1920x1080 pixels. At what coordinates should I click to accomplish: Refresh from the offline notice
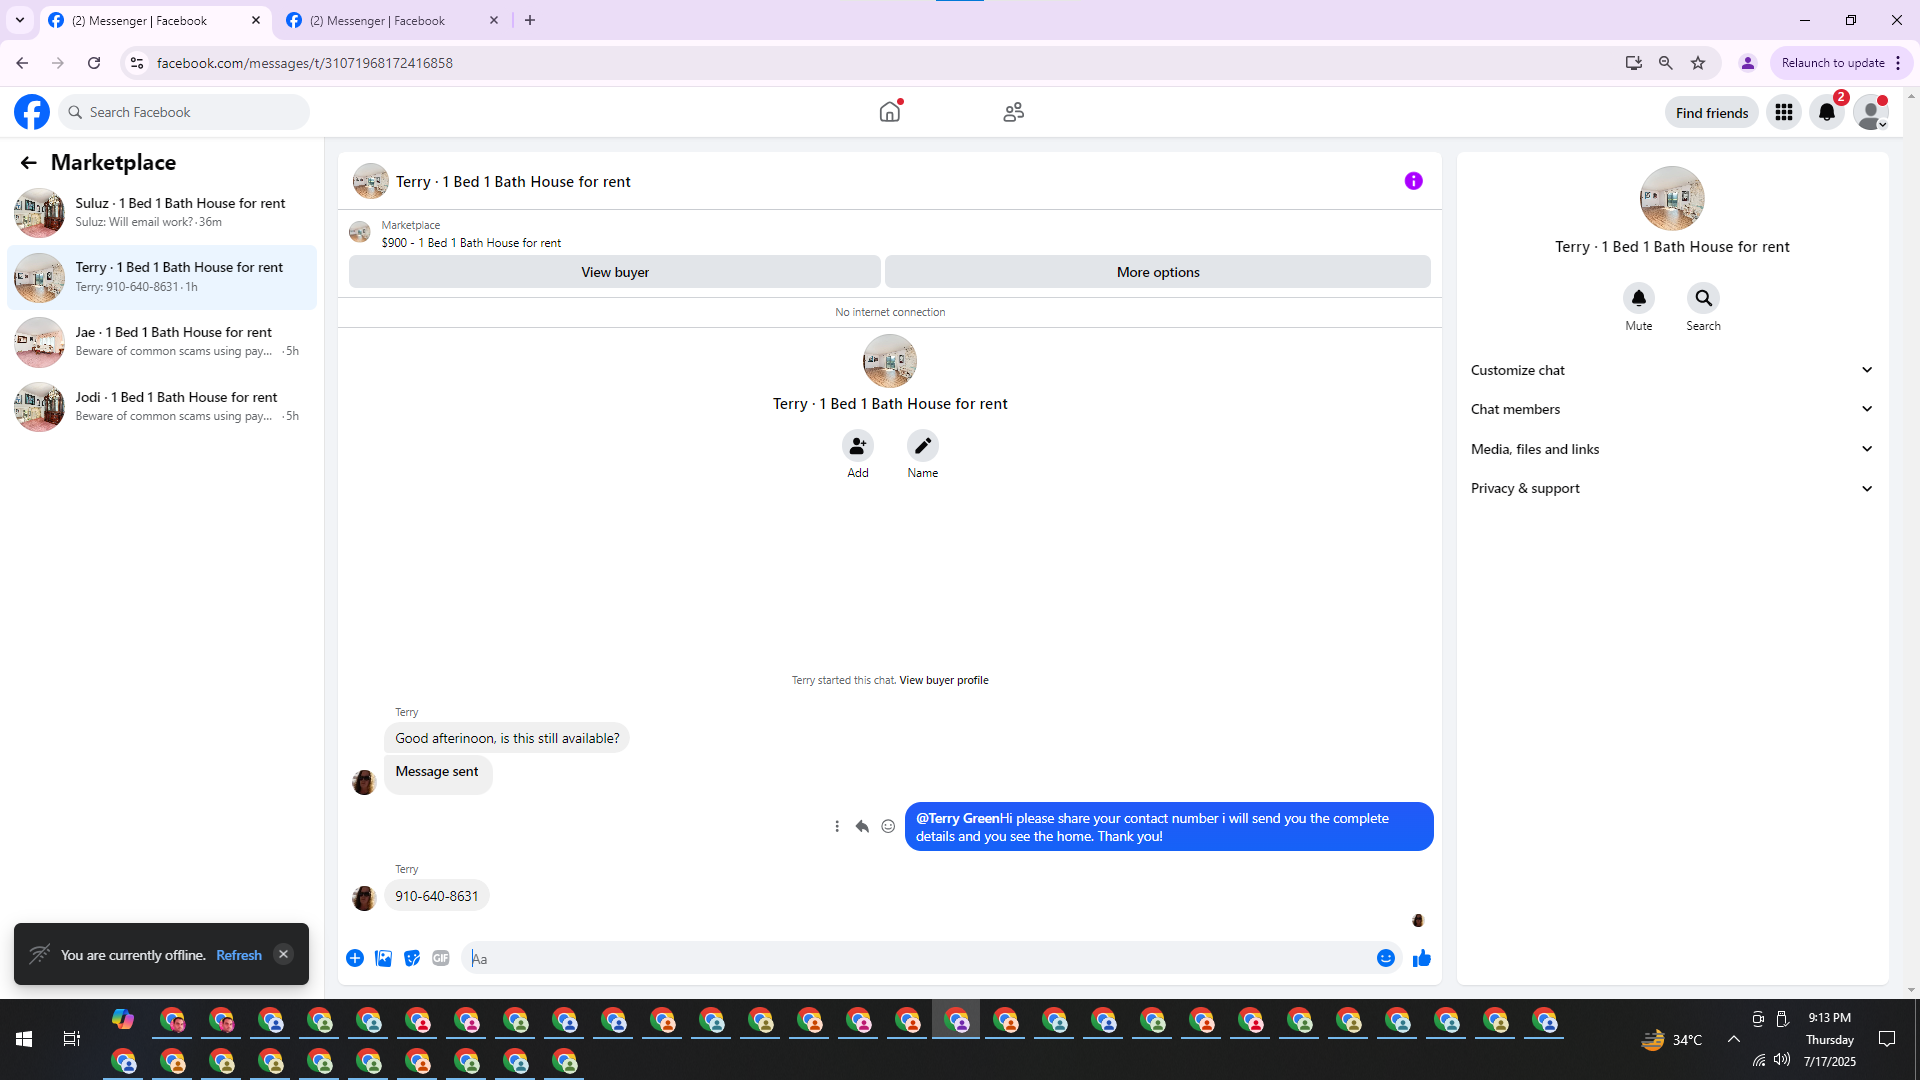239,955
